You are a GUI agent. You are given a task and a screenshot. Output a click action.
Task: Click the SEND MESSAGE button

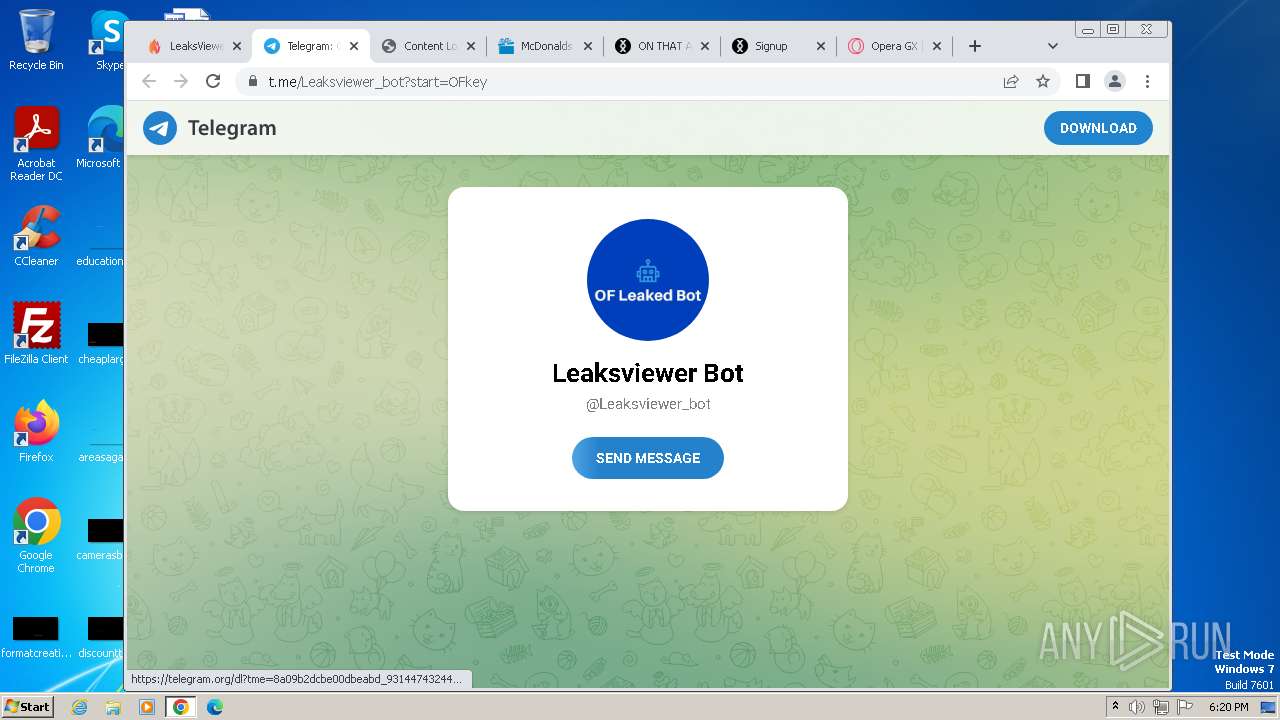coord(648,458)
